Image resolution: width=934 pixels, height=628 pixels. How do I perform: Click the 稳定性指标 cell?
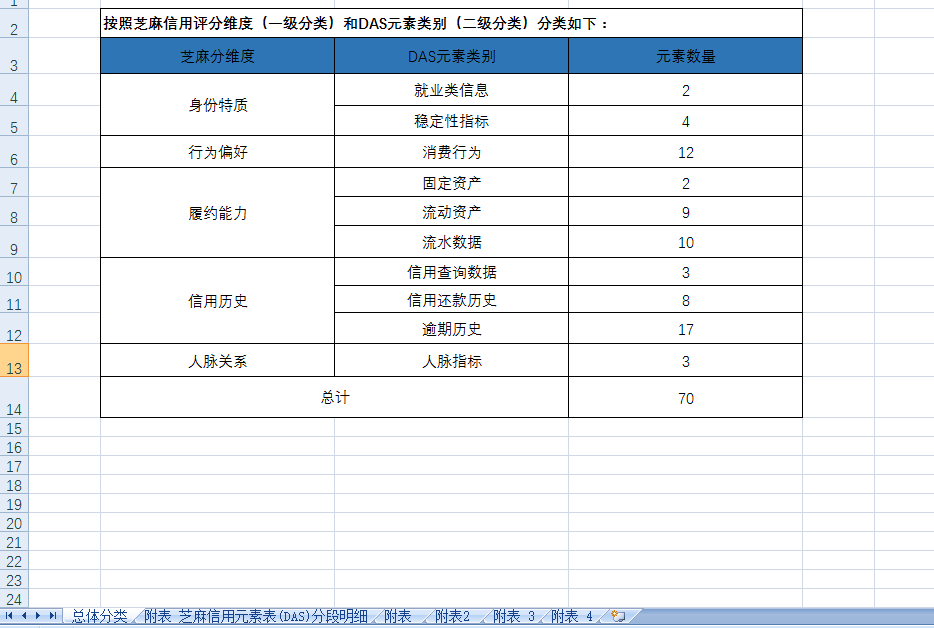(x=452, y=121)
